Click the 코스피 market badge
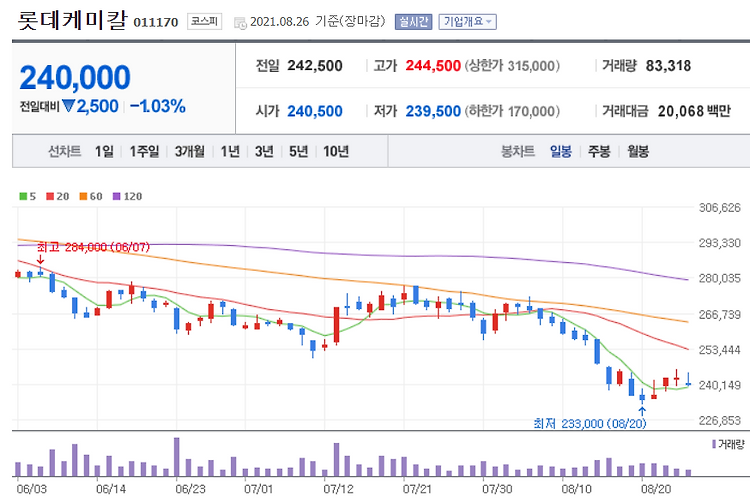The height and width of the screenshot is (502, 750). click(x=204, y=22)
